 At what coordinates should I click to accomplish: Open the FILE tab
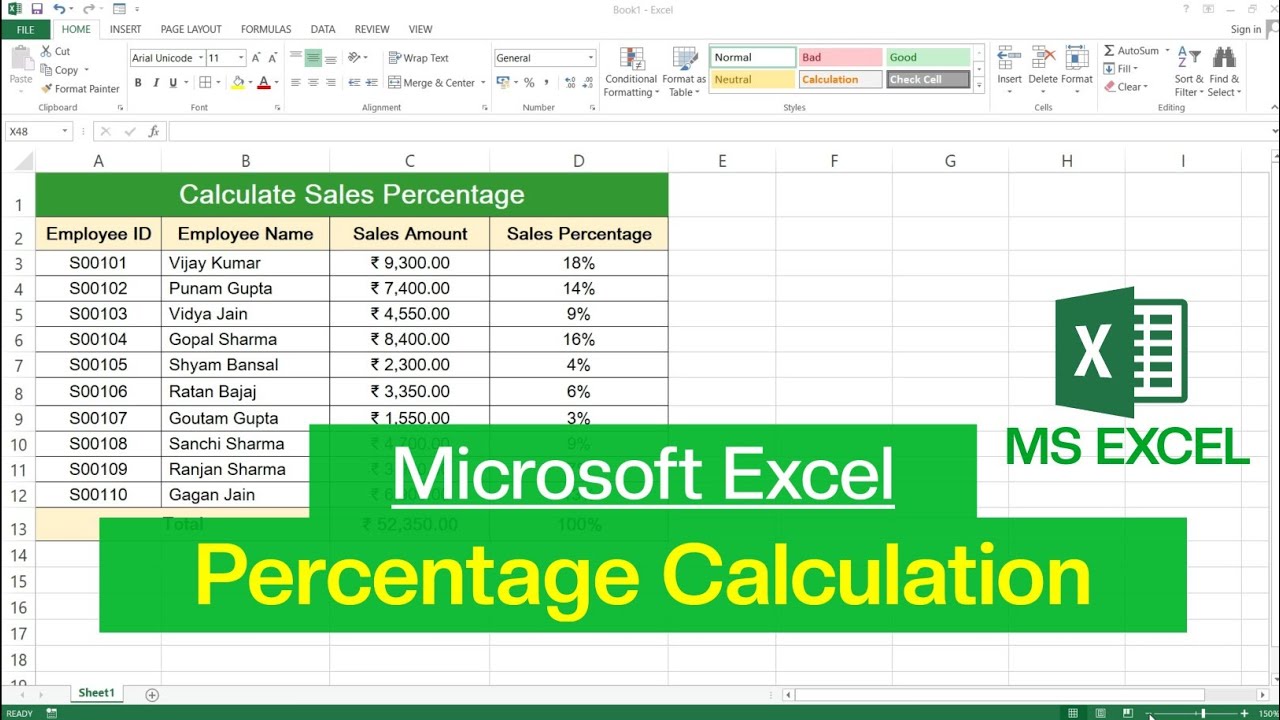(25, 30)
